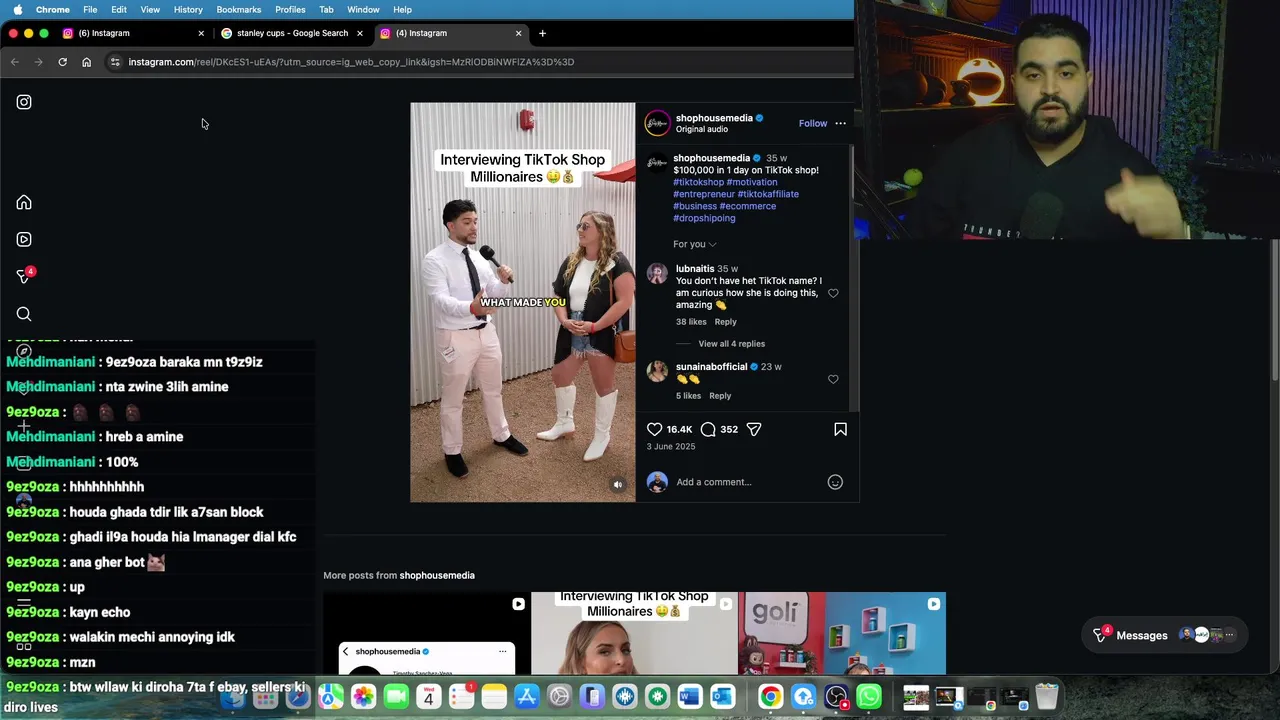
Task: Open shophousemedia's profile picture in header
Action: [x=657, y=123]
